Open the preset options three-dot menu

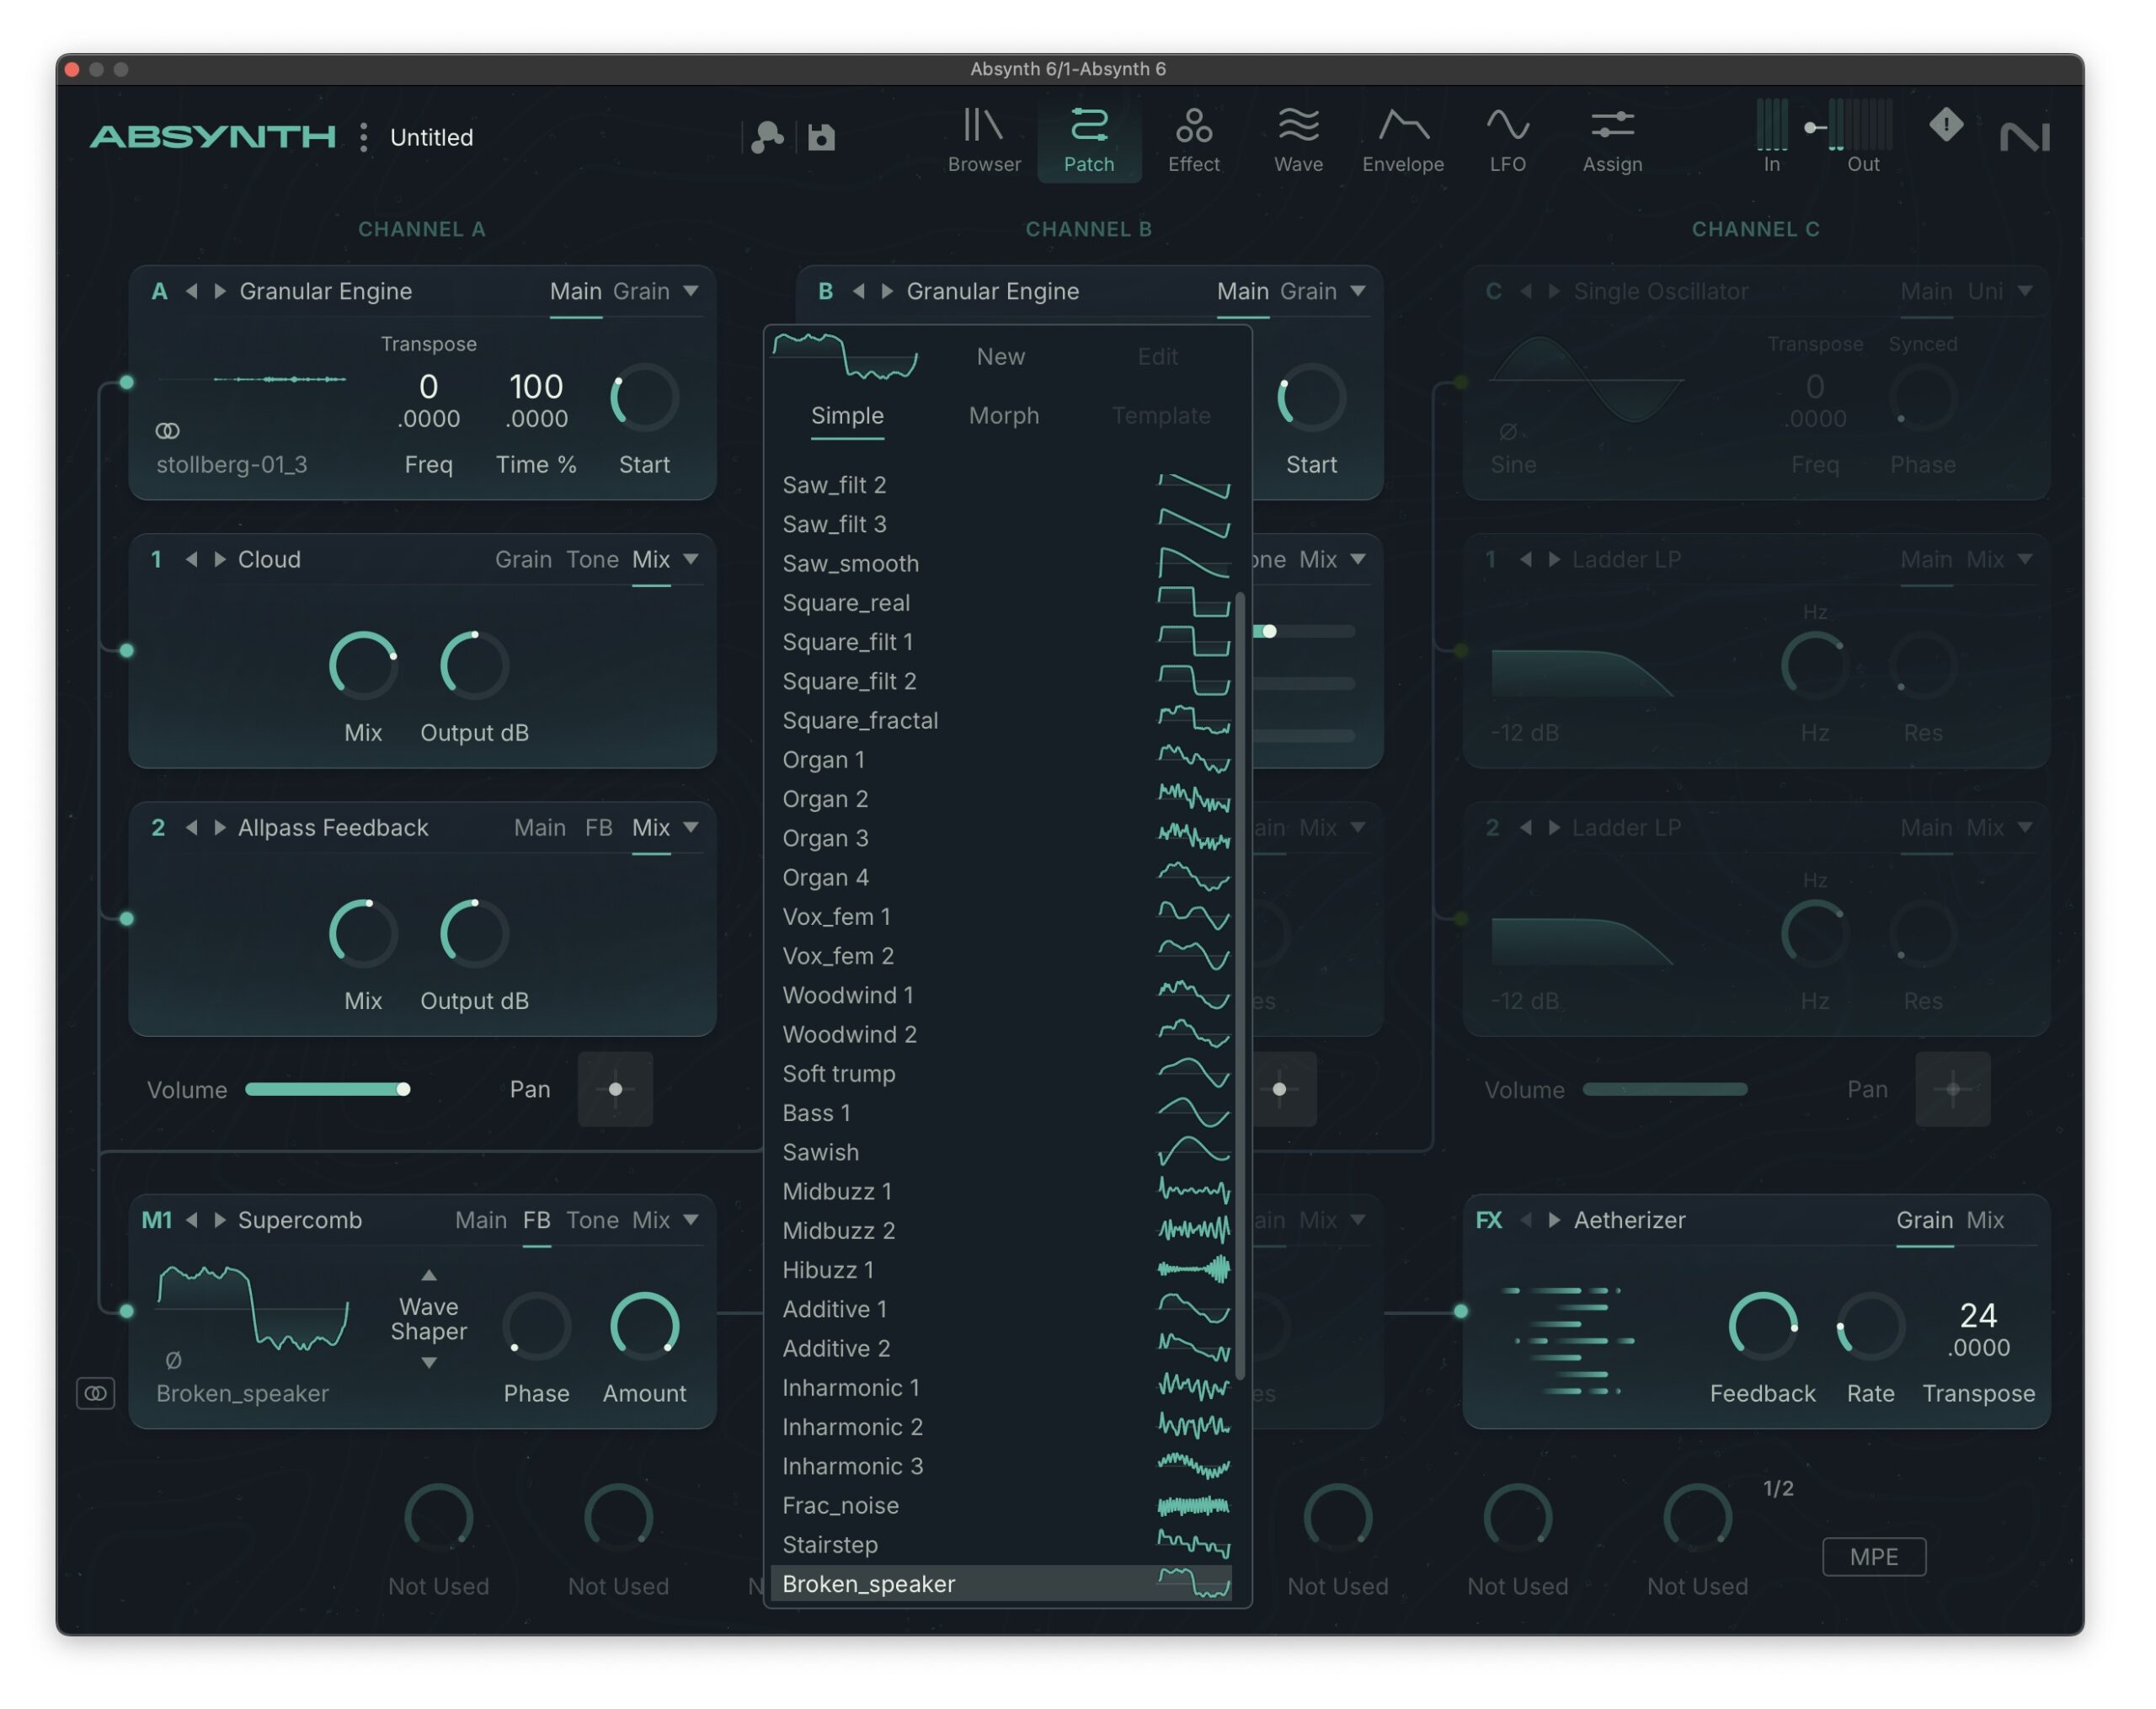coord(364,137)
